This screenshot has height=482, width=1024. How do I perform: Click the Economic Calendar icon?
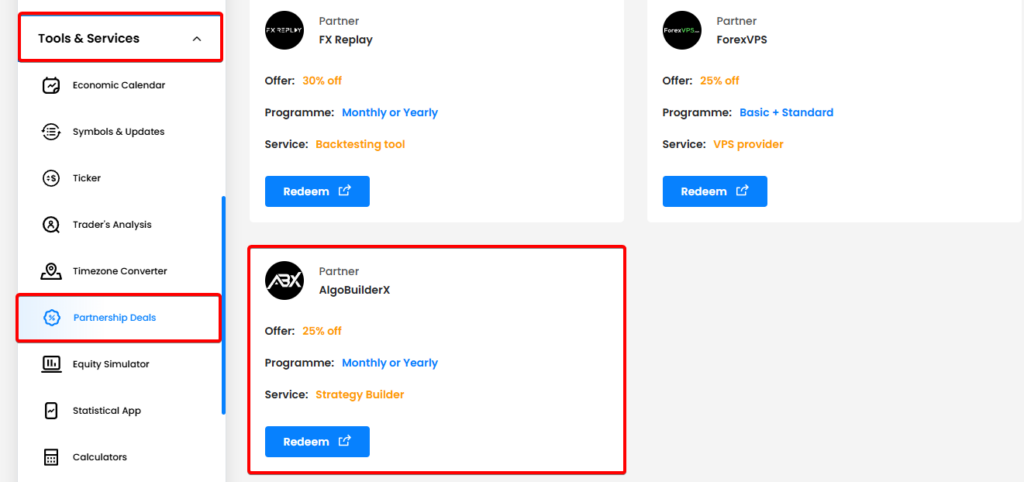(x=51, y=85)
